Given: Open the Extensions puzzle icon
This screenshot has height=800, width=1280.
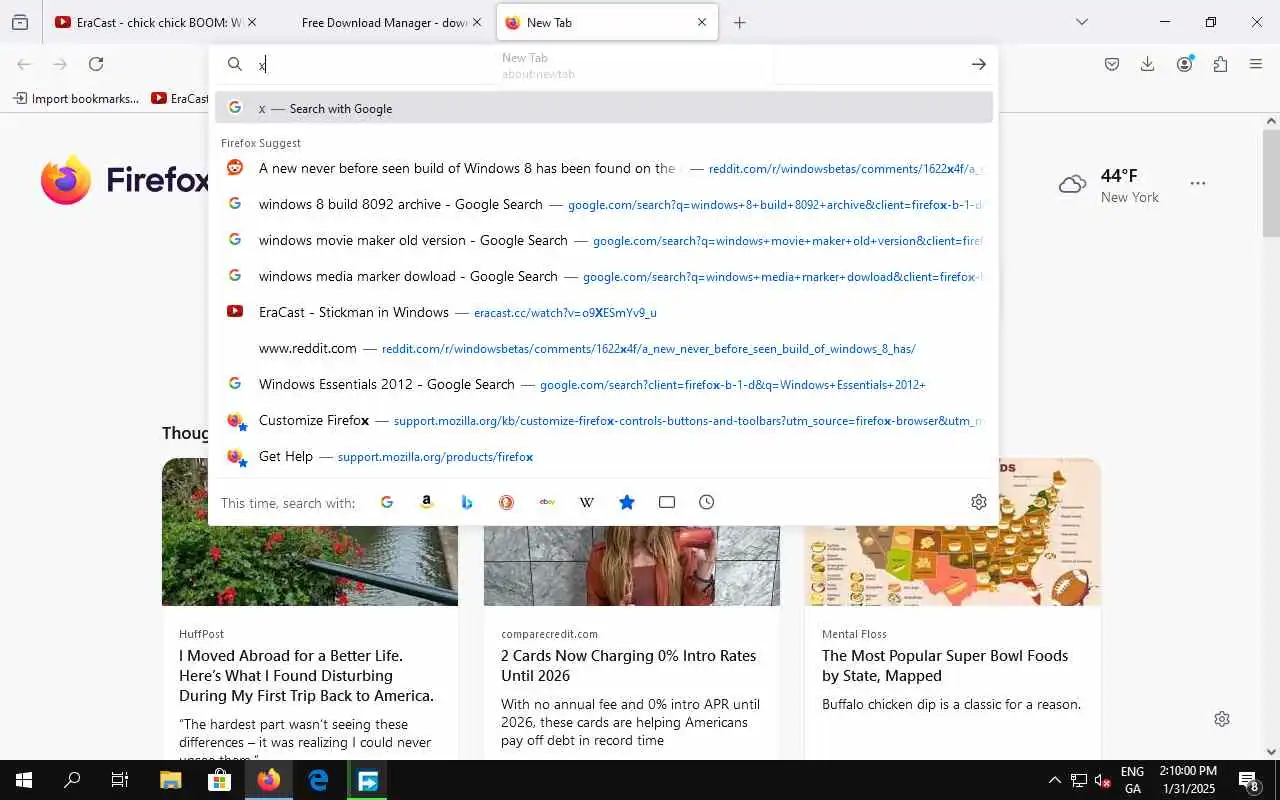Looking at the screenshot, I should coord(1220,64).
